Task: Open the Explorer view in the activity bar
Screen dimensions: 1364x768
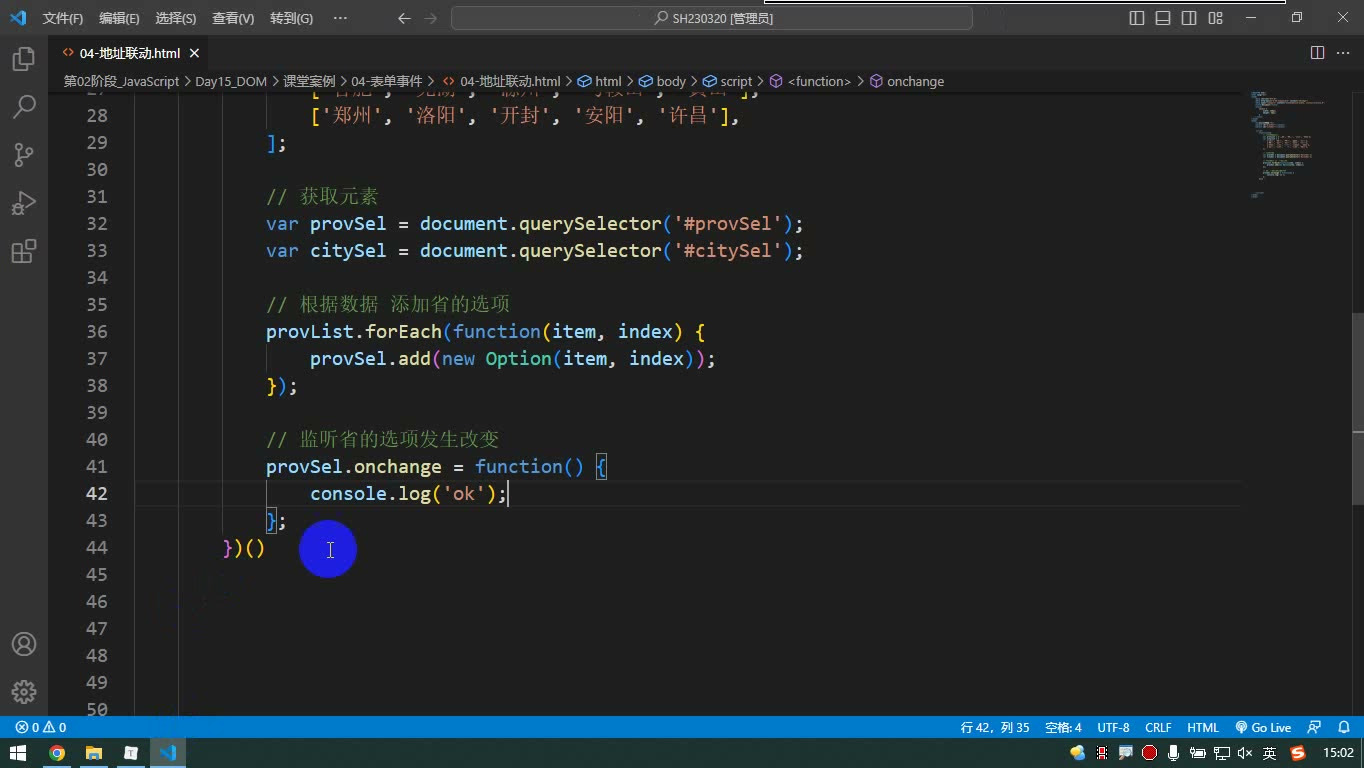Action: (24, 59)
